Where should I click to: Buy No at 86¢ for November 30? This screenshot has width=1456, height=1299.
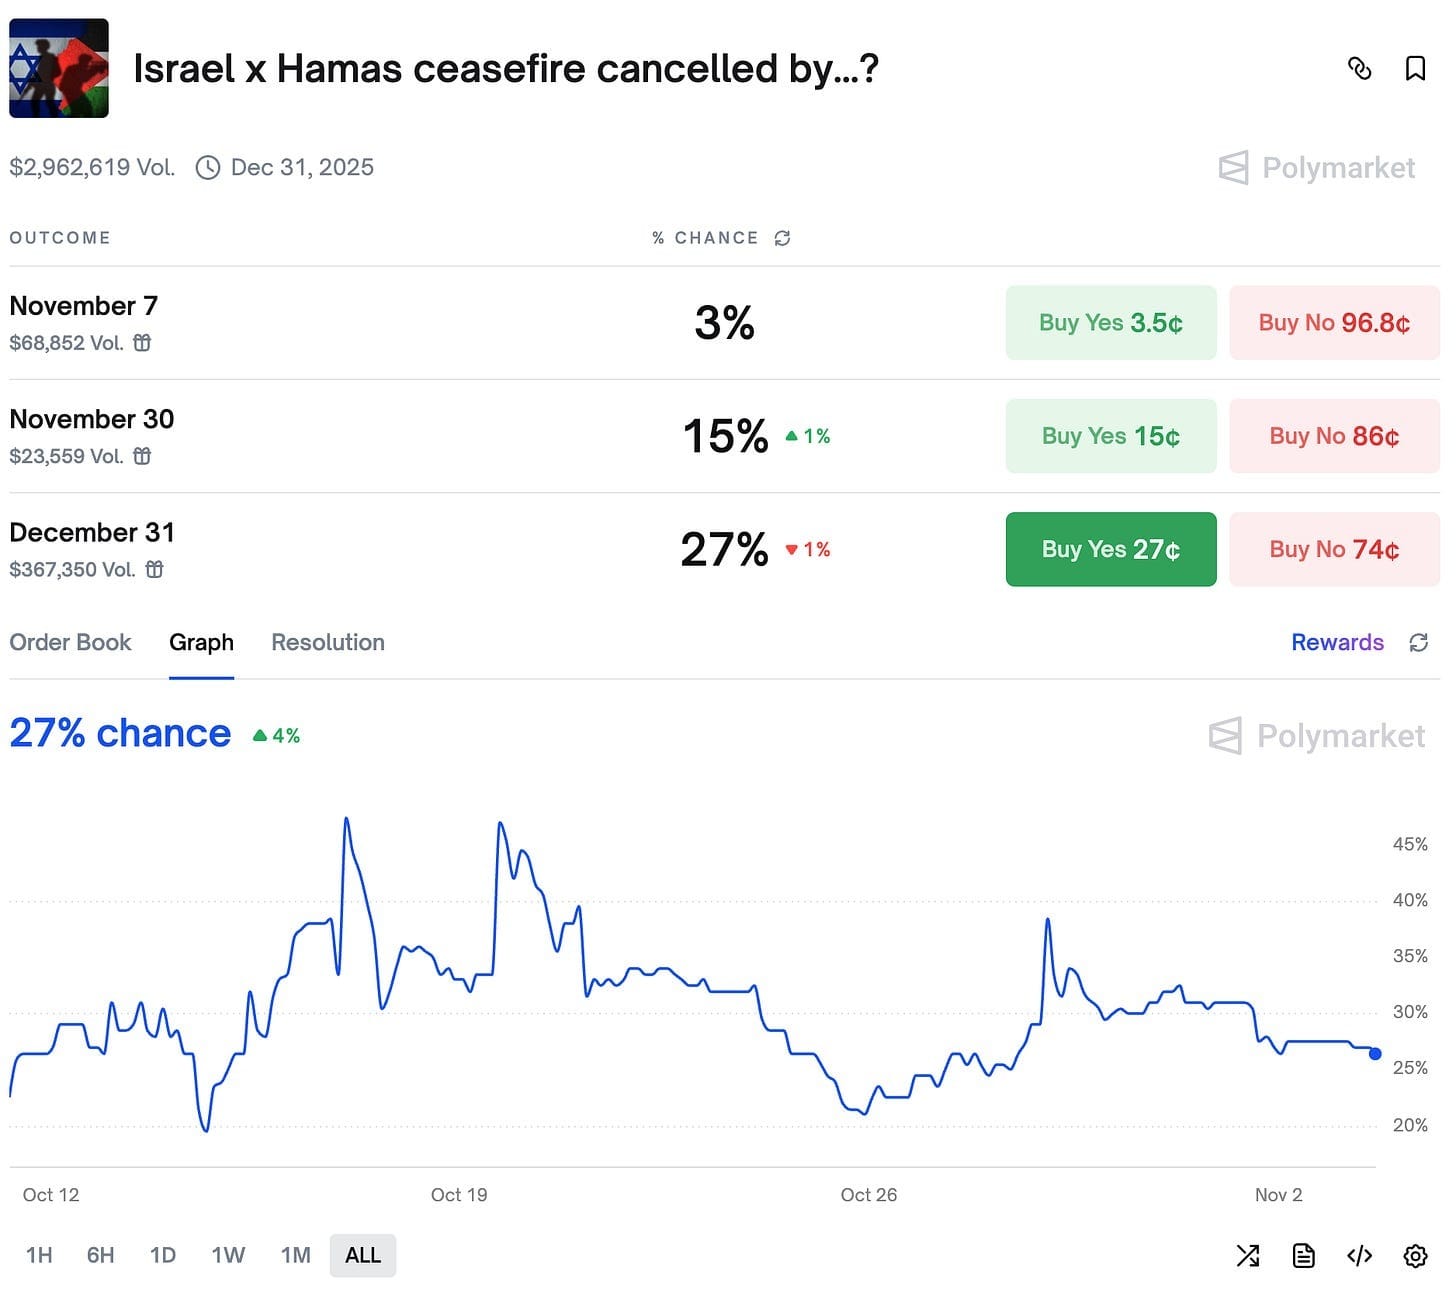coord(1334,436)
